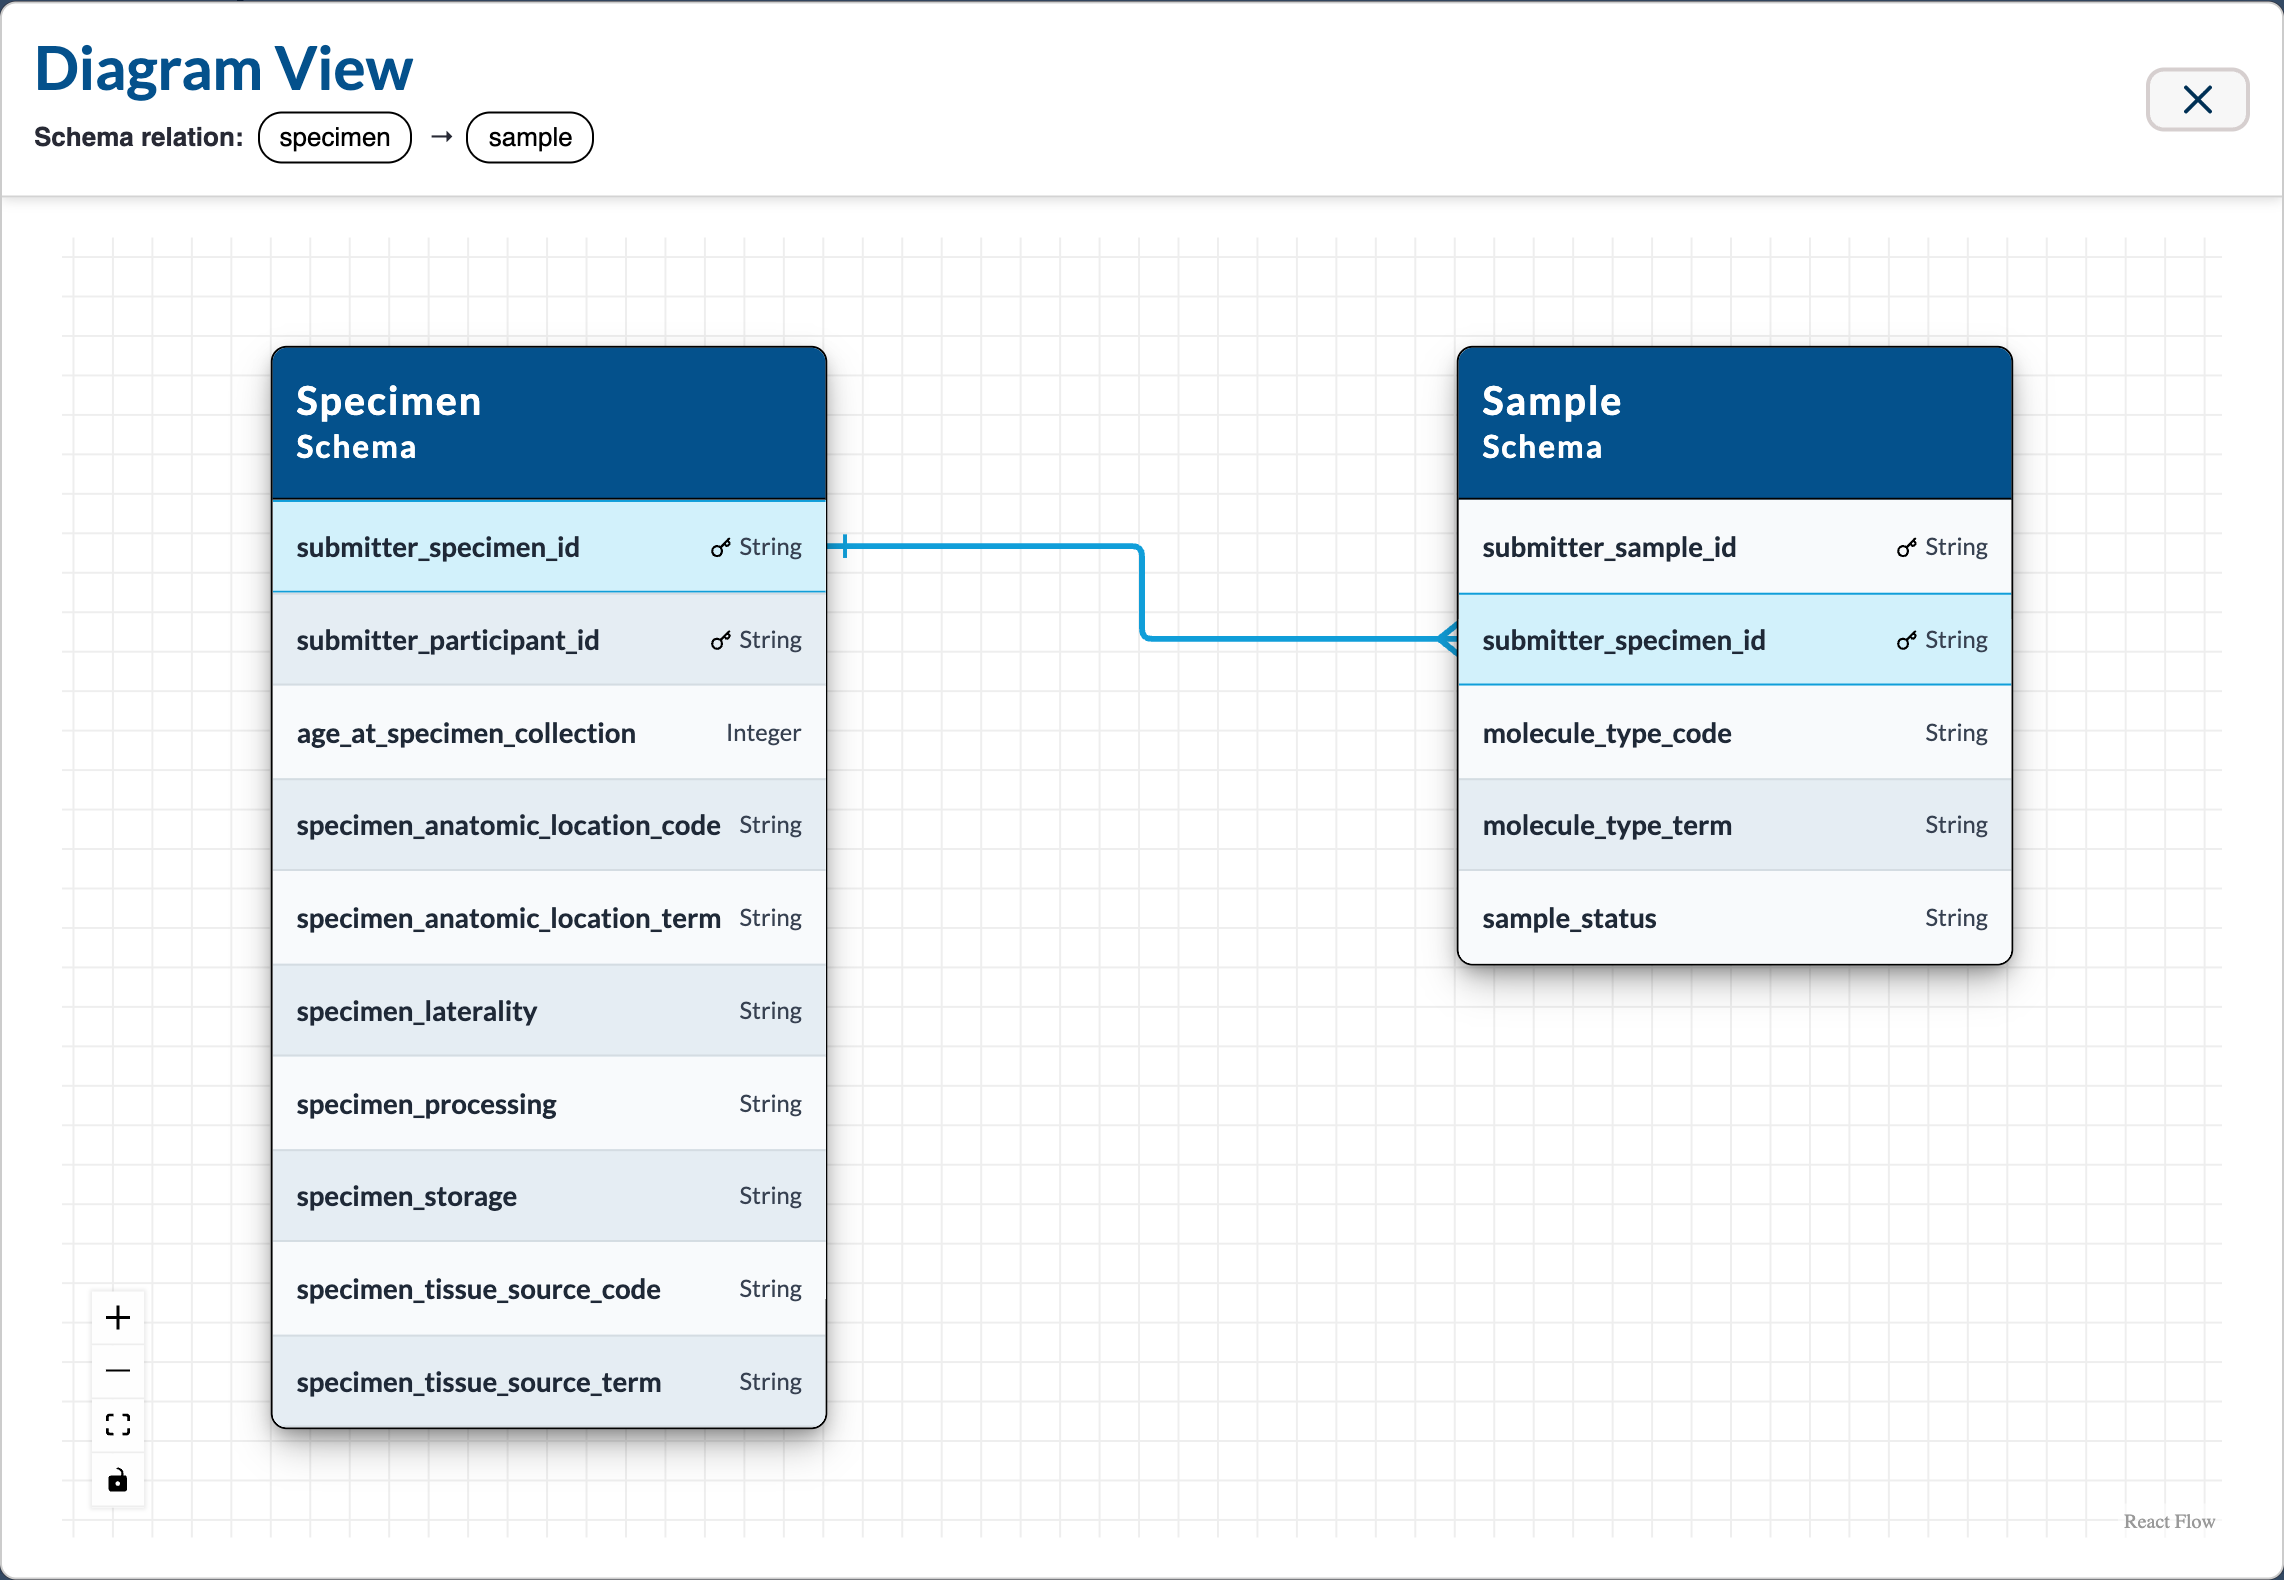Click key icon on Sample submitter_specimen_id row
This screenshot has width=2284, height=1580.
pos(1907,640)
